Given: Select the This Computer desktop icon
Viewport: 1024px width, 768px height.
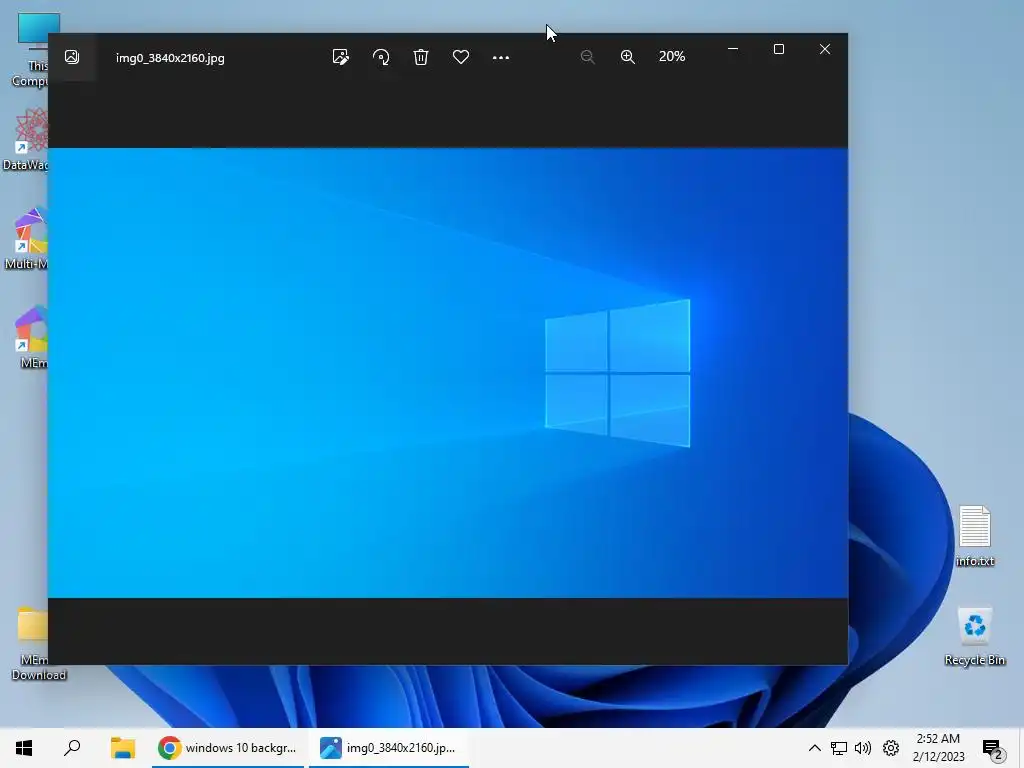Looking at the screenshot, I should (31, 50).
